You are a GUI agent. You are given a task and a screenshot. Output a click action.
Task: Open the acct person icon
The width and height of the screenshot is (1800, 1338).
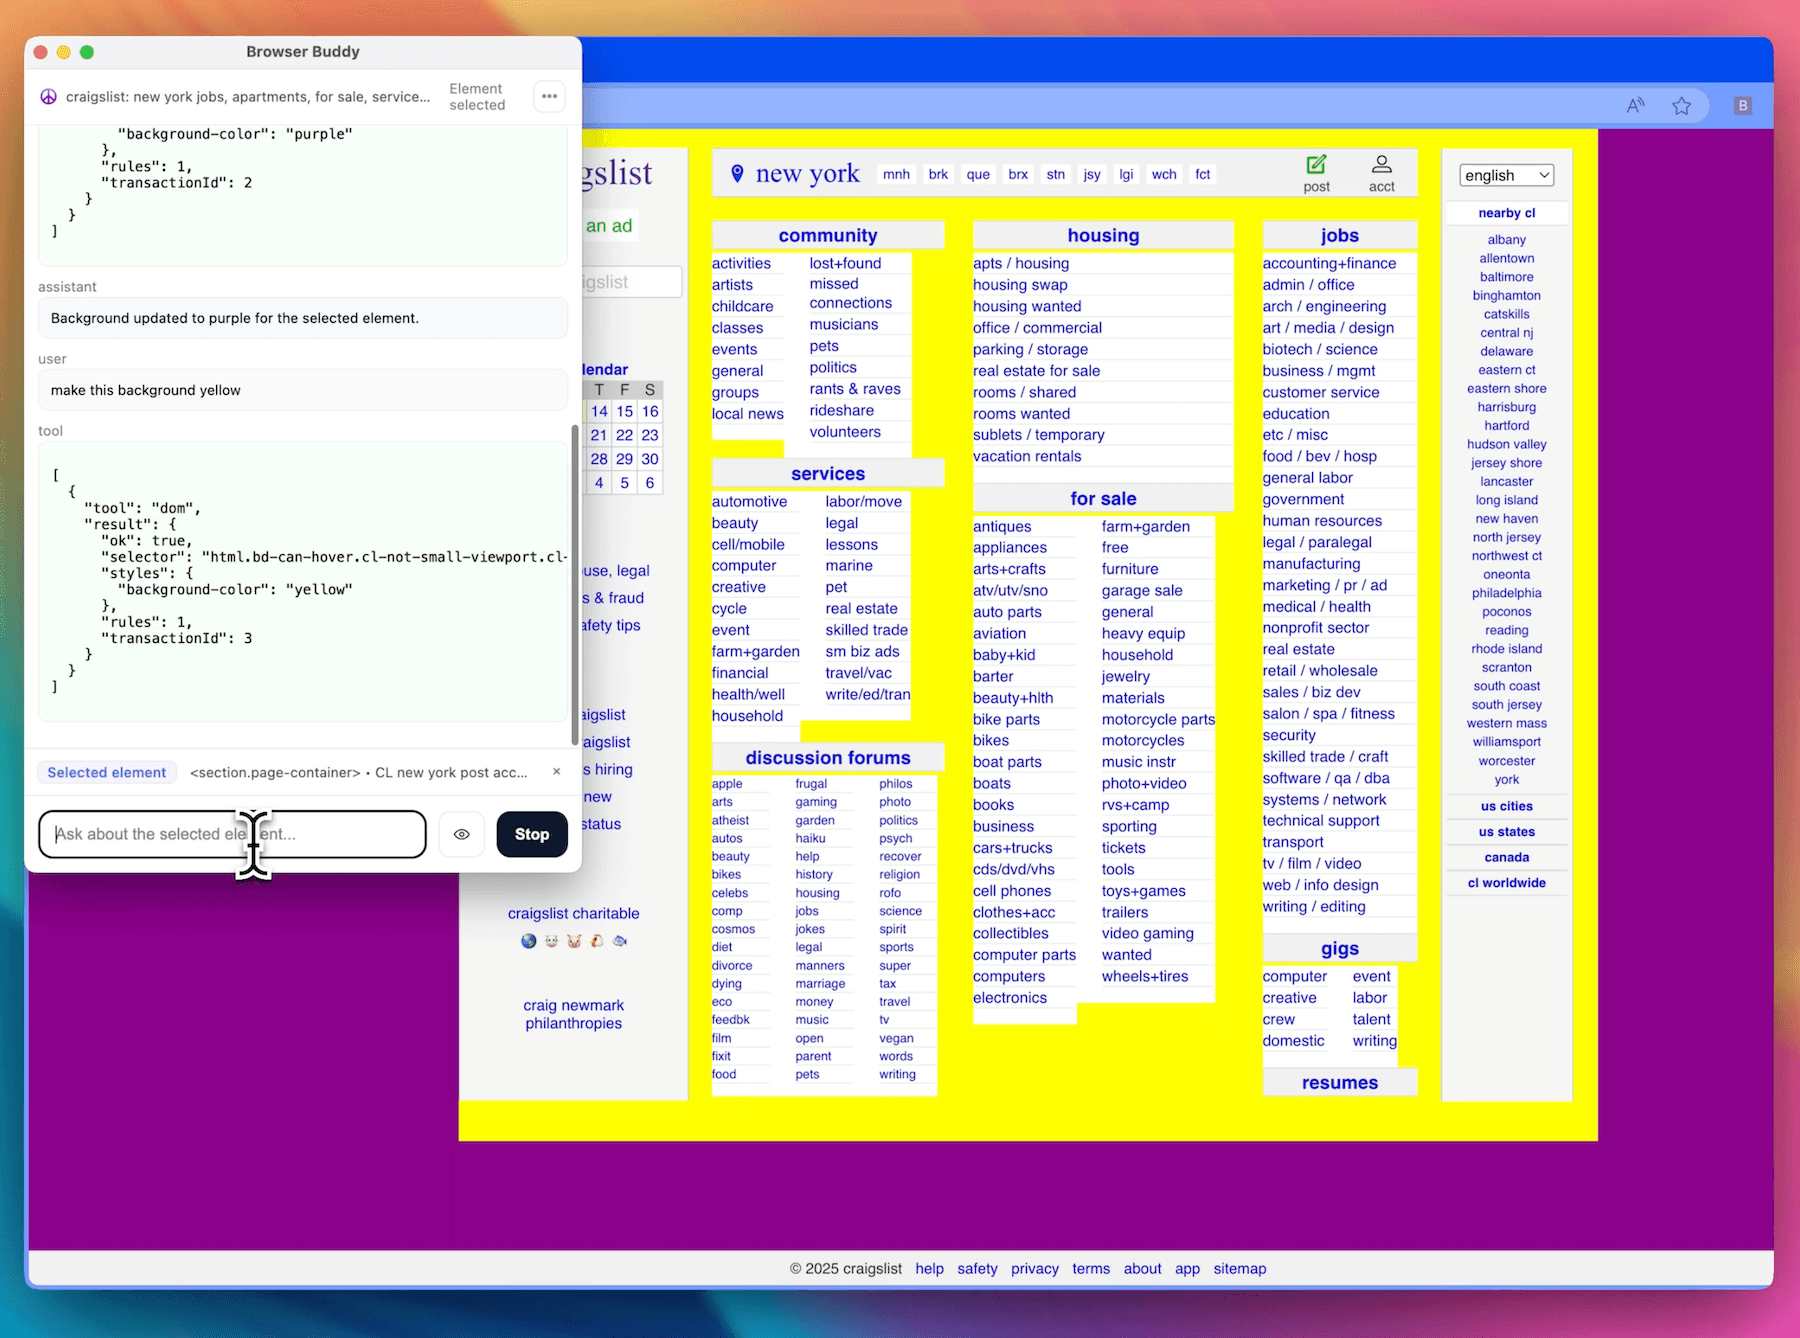point(1382,164)
